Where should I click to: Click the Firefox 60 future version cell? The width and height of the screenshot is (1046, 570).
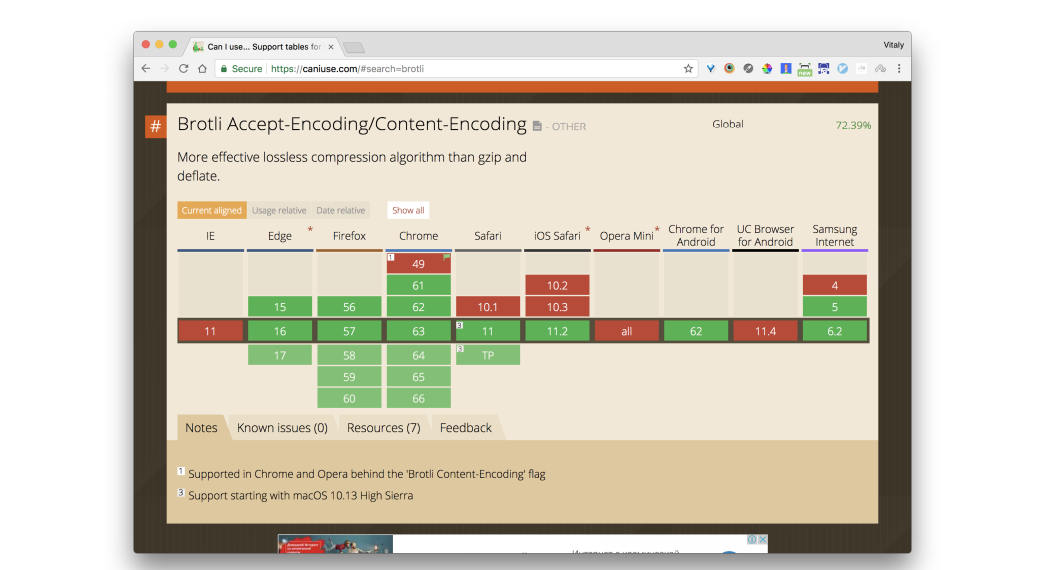(x=349, y=398)
